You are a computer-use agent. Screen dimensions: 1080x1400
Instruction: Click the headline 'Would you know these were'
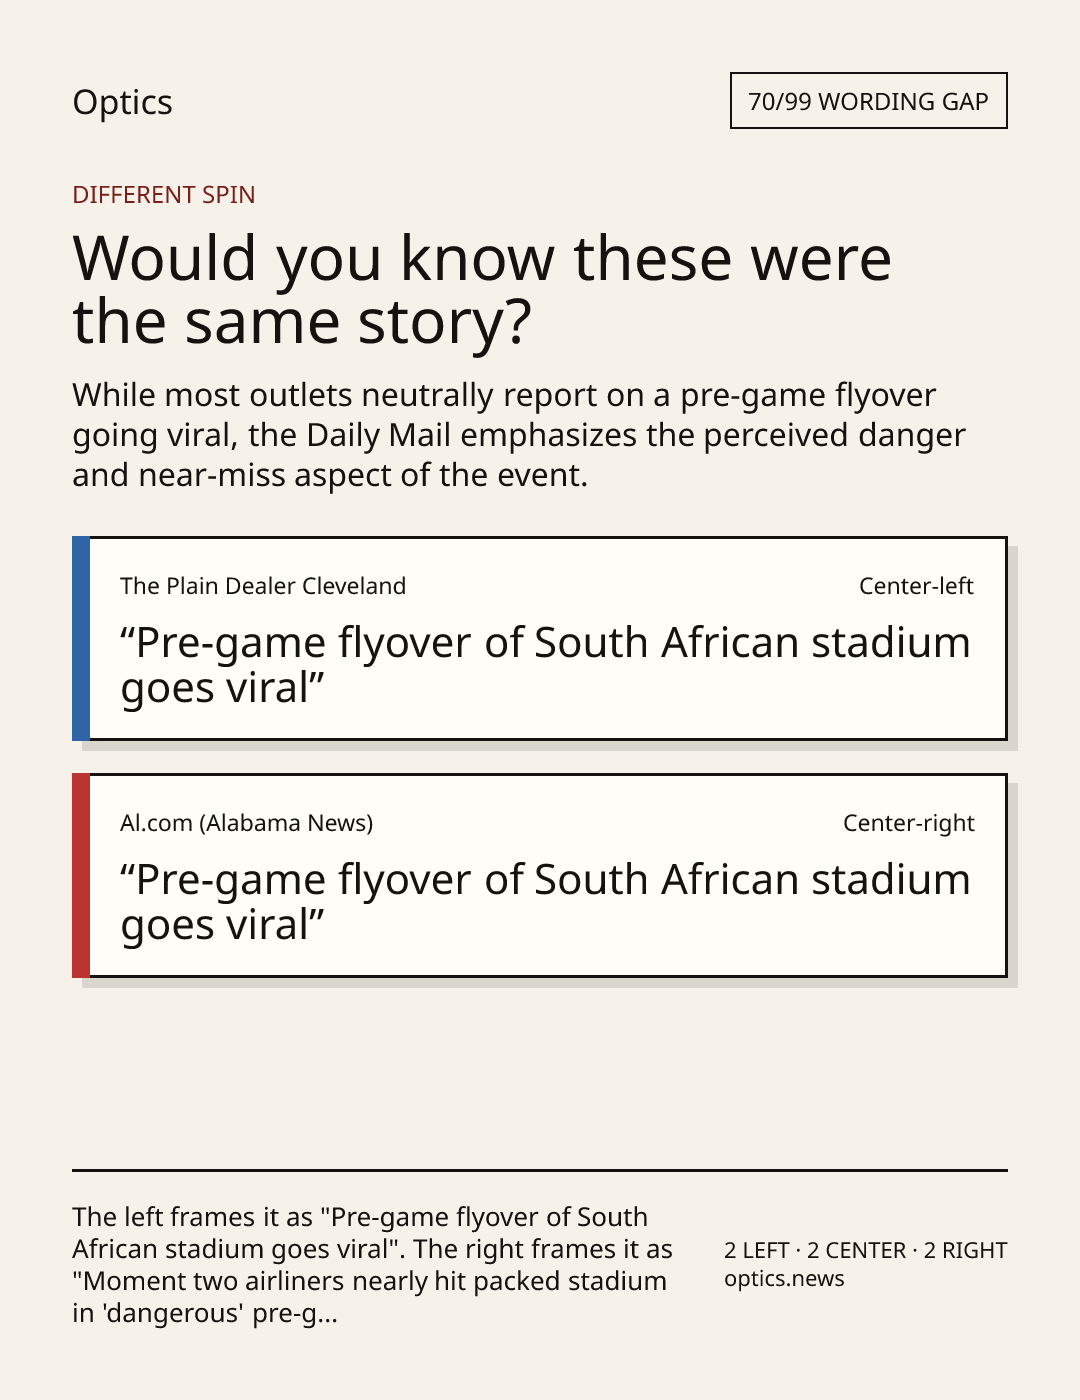point(482,258)
